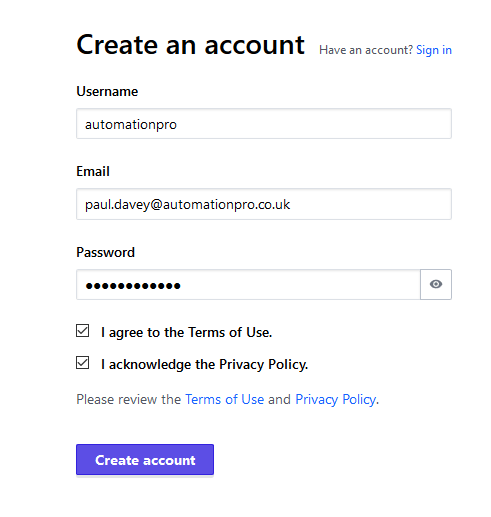Click the Email field label

click(x=93, y=171)
